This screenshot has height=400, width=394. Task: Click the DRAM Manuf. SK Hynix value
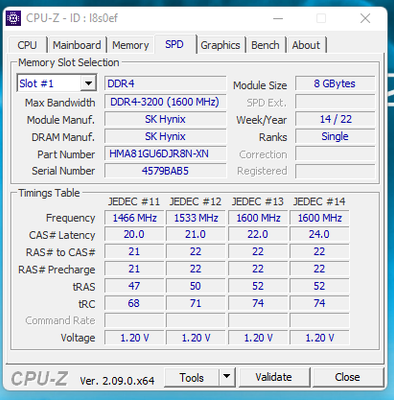coord(165,136)
